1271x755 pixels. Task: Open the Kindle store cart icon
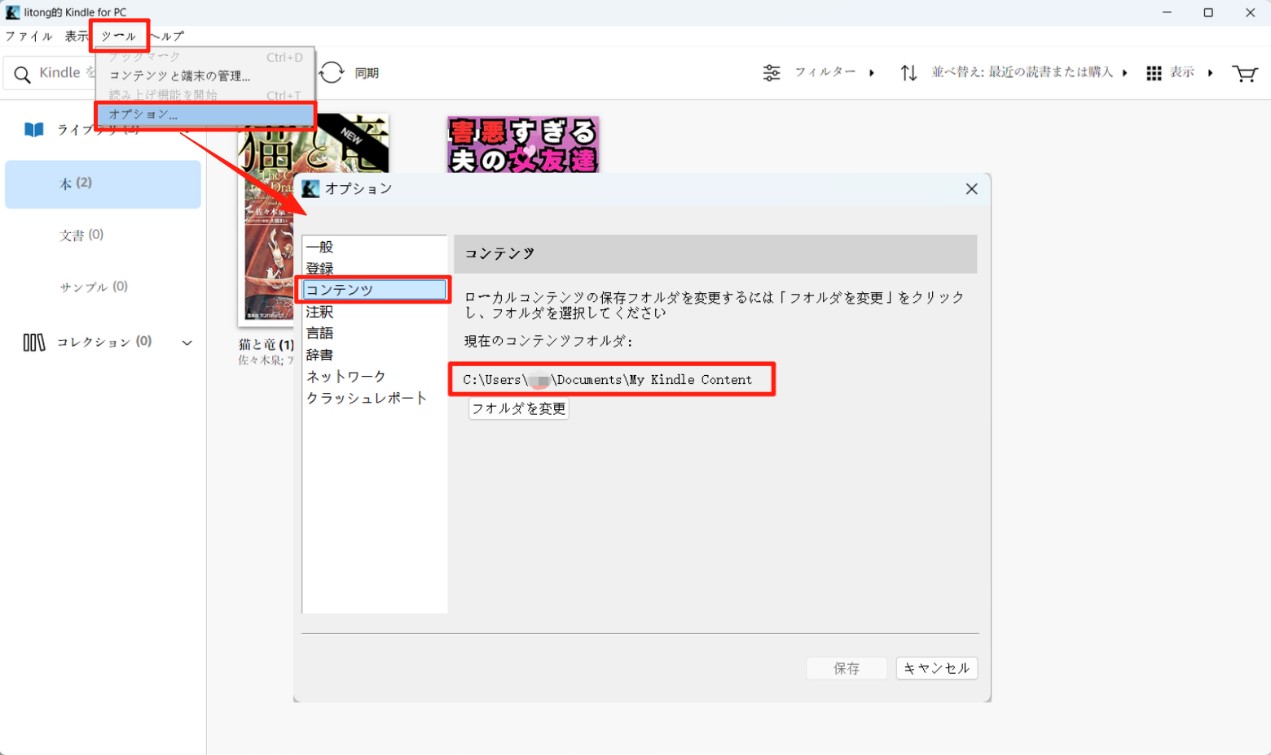1244,73
